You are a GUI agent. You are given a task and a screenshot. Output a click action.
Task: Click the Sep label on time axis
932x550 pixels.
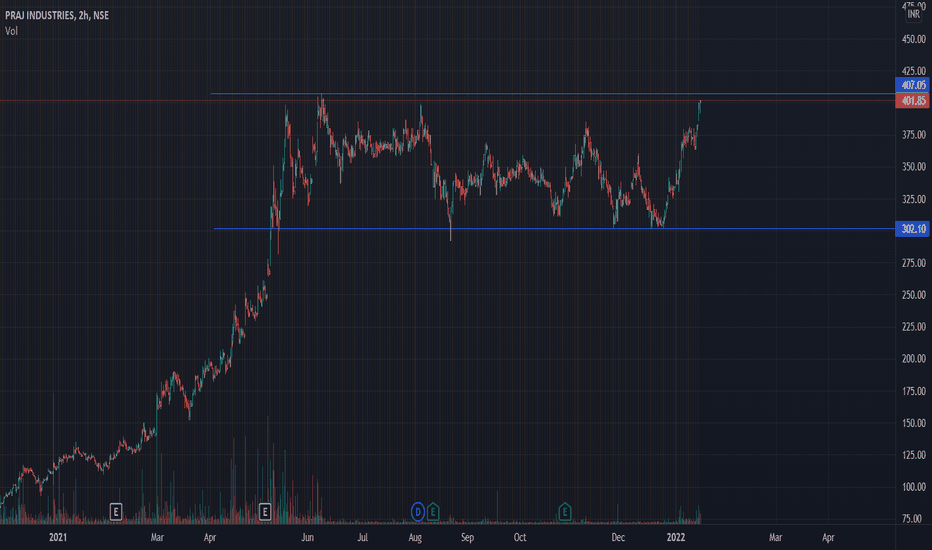pos(467,538)
